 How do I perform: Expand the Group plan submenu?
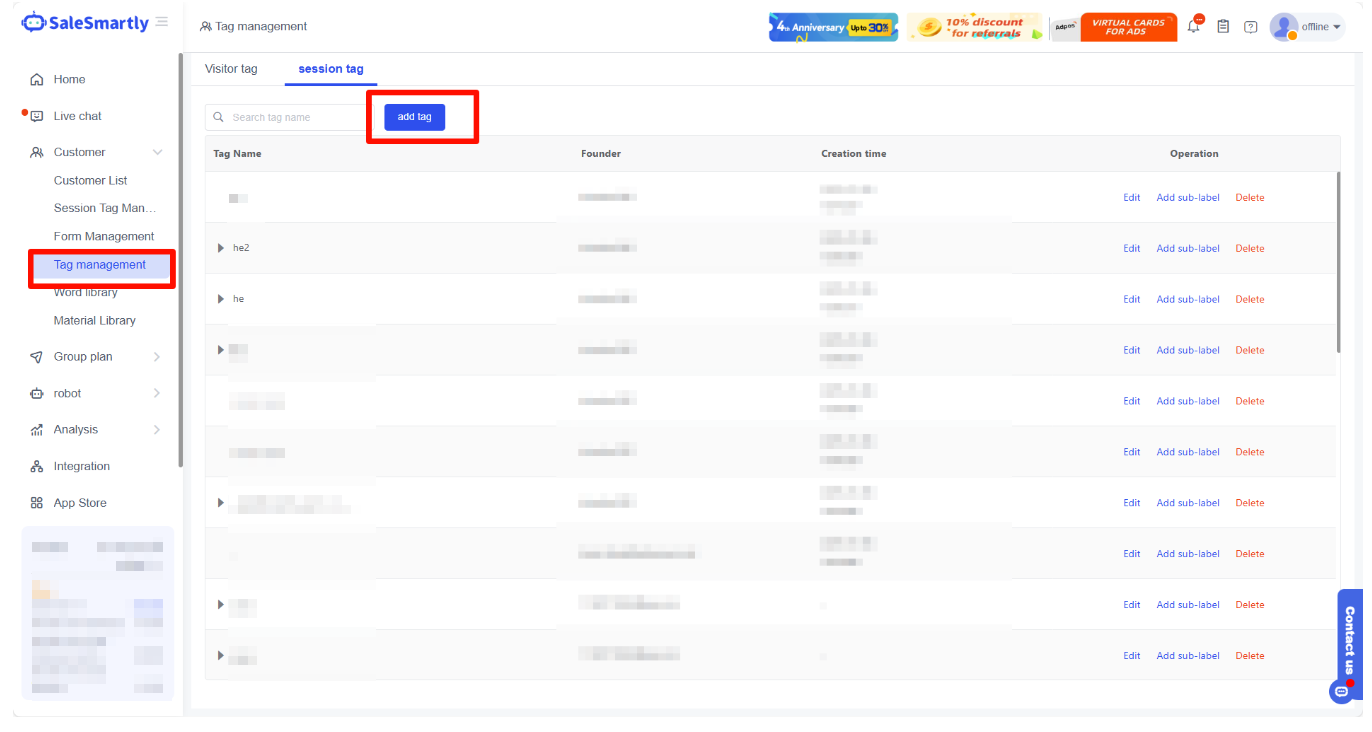point(157,357)
